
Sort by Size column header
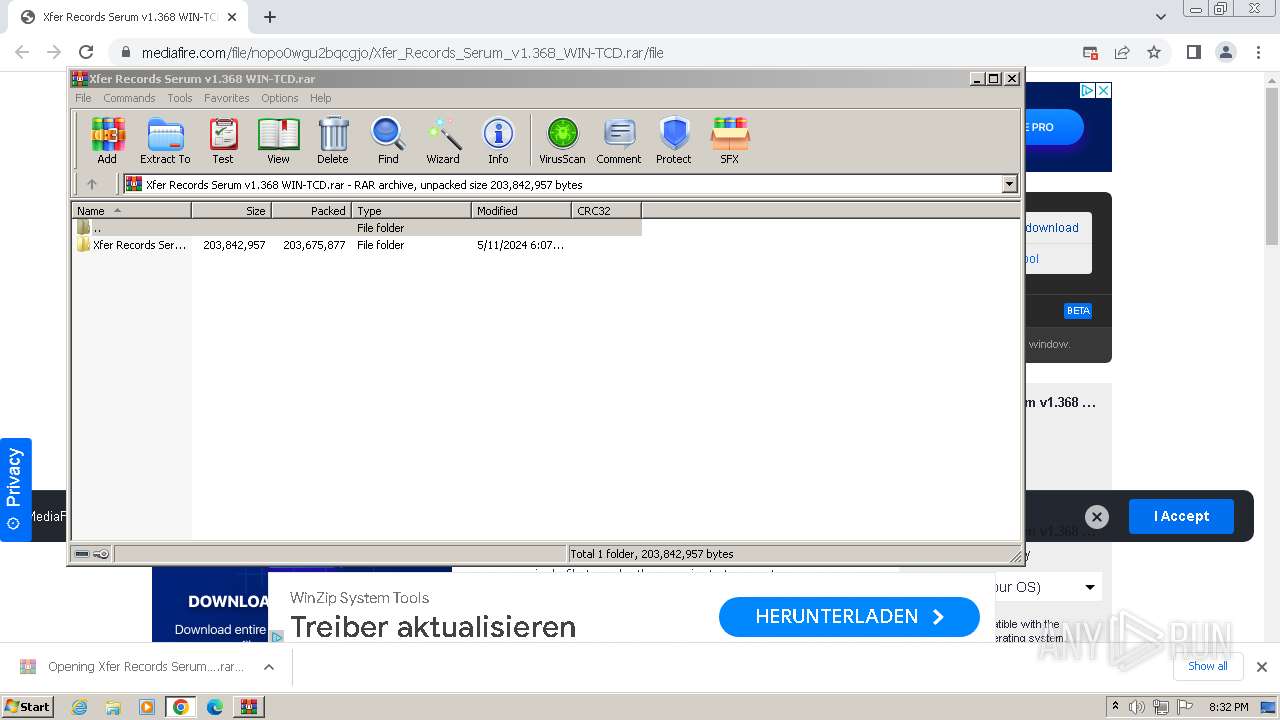231,210
